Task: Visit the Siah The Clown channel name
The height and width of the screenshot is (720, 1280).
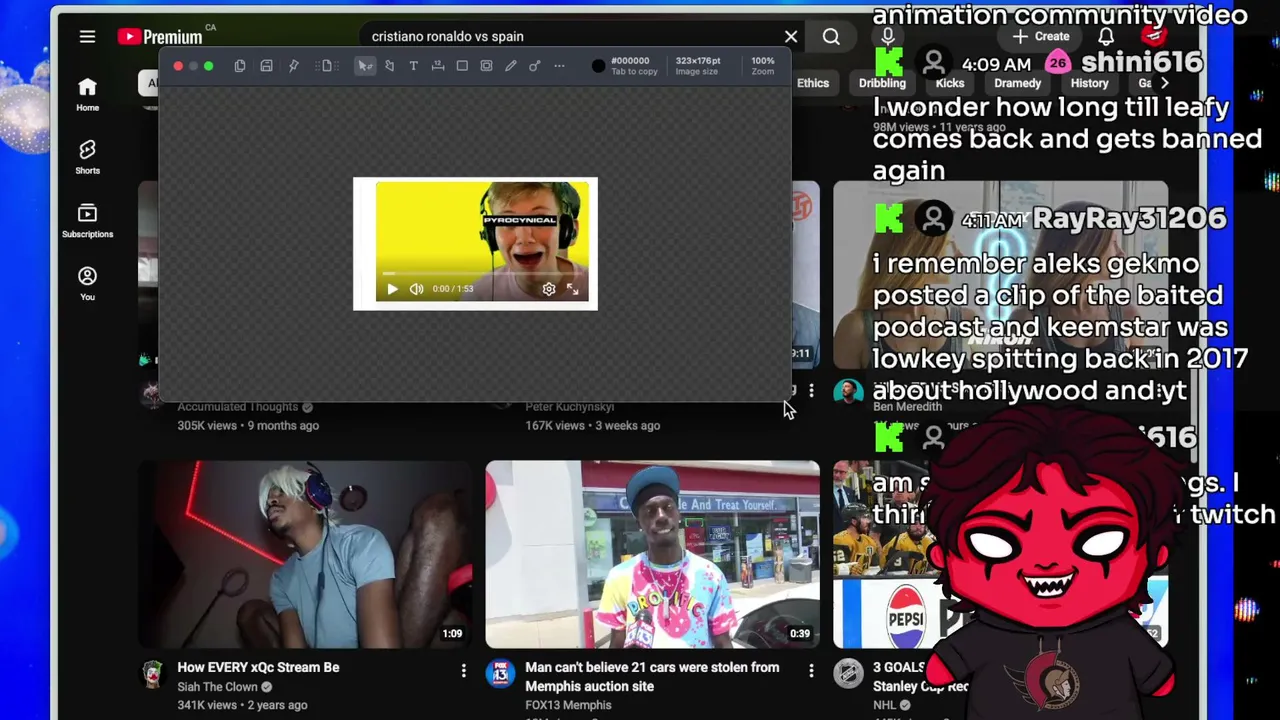Action: [x=217, y=687]
